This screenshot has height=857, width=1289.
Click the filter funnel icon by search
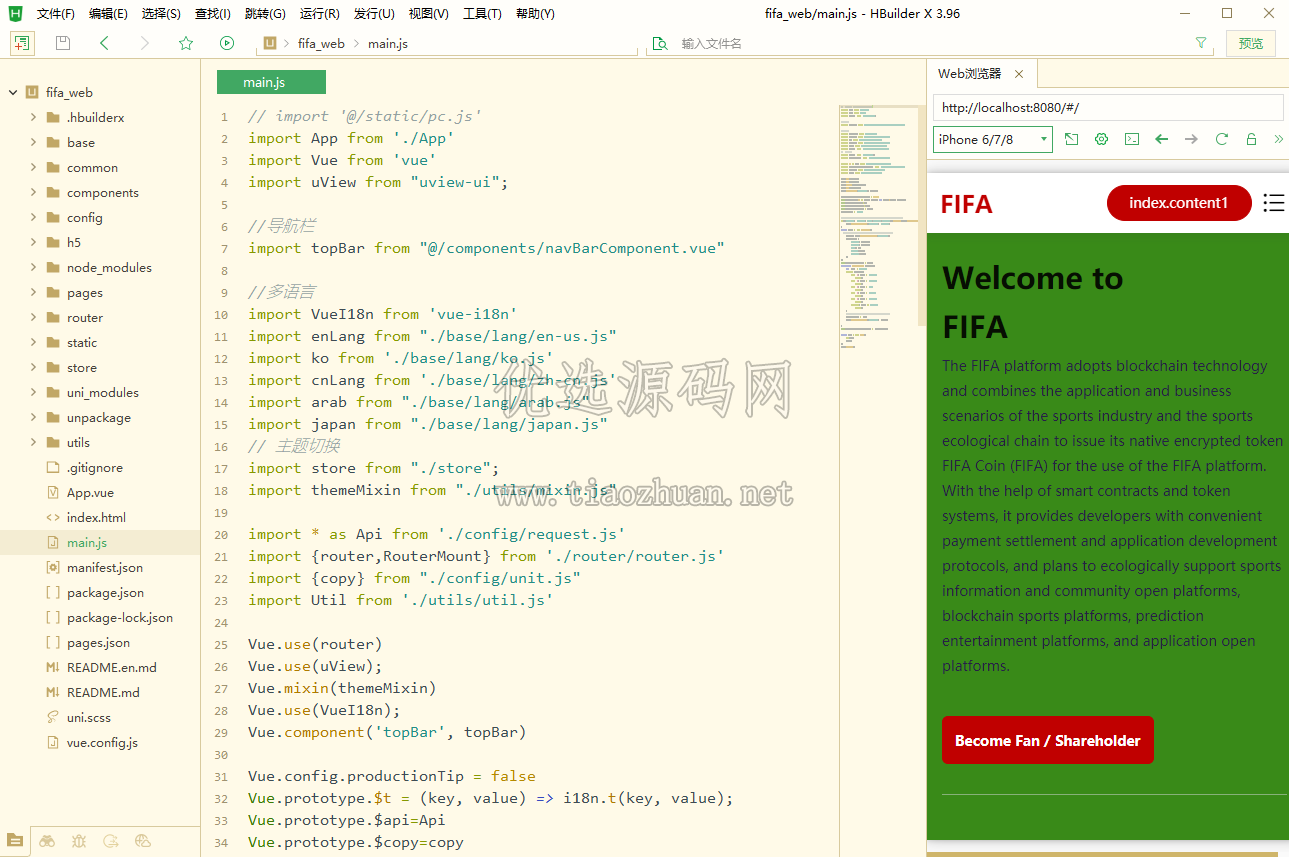pyautogui.click(x=1201, y=43)
